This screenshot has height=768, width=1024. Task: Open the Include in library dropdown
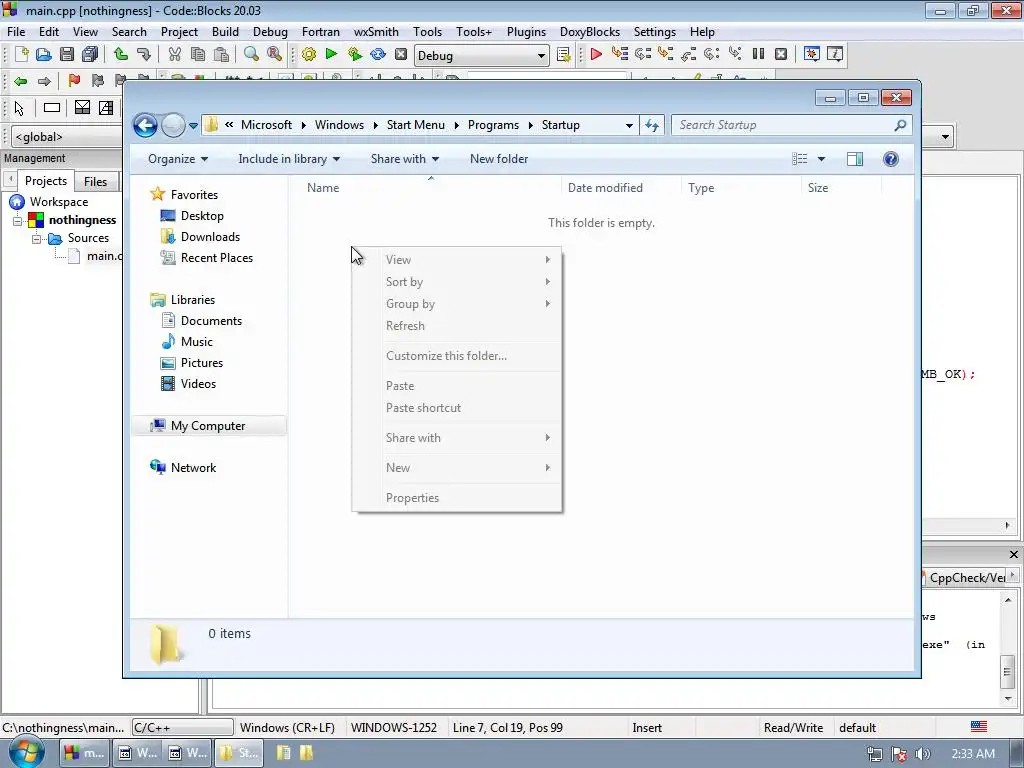289,159
